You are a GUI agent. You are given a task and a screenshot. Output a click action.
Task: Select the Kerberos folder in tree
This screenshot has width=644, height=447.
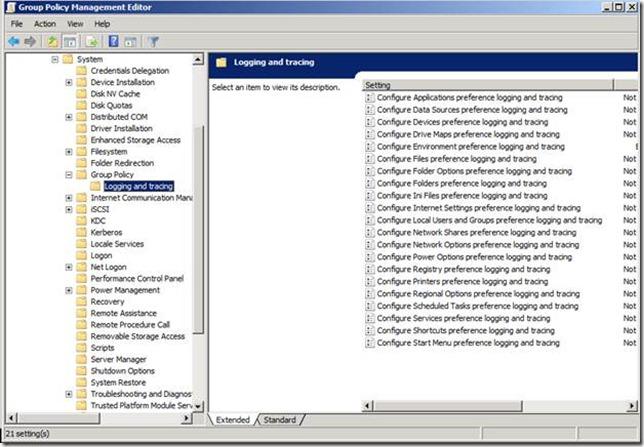[x=106, y=233]
